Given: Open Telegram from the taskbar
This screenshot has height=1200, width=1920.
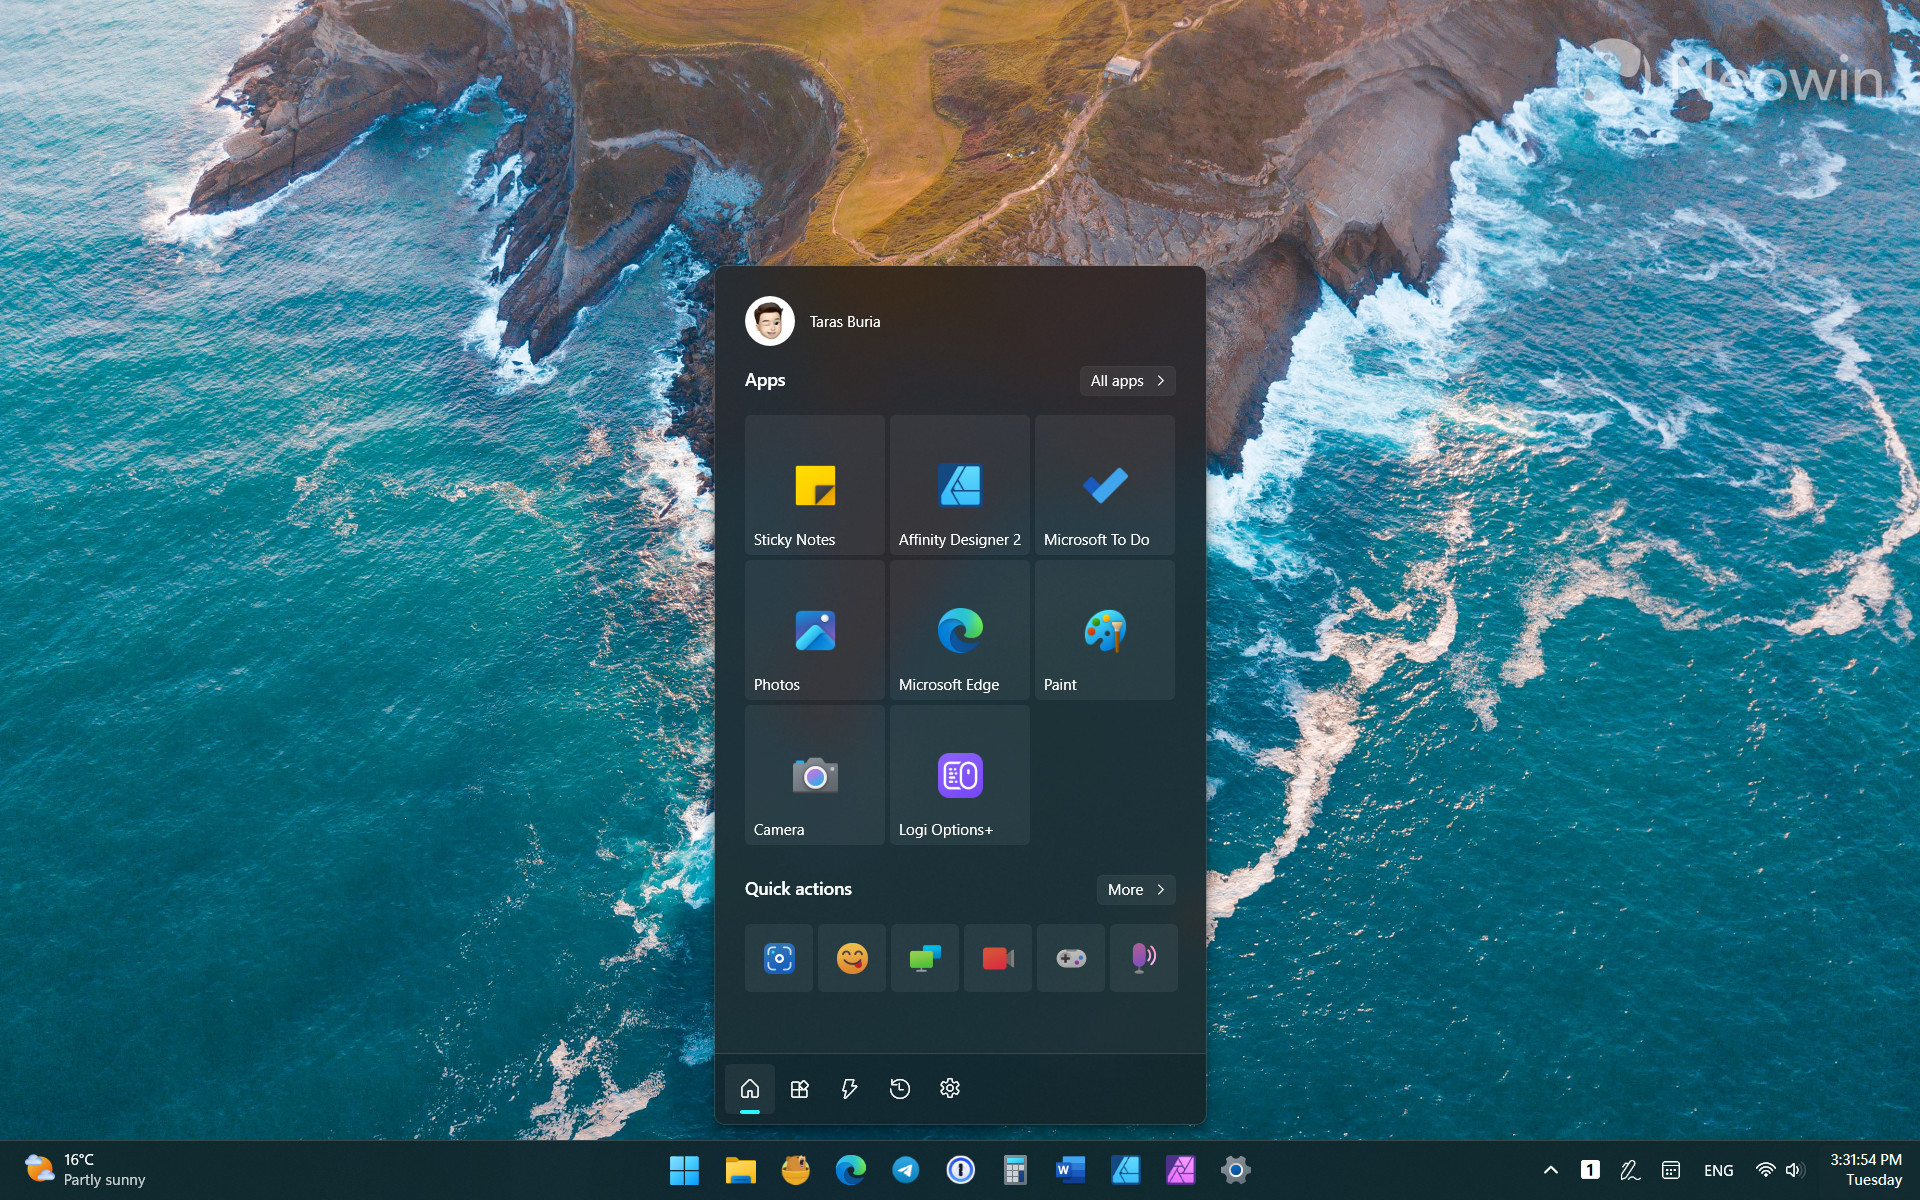Looking at the screenshot, I should click(905, 1170).
